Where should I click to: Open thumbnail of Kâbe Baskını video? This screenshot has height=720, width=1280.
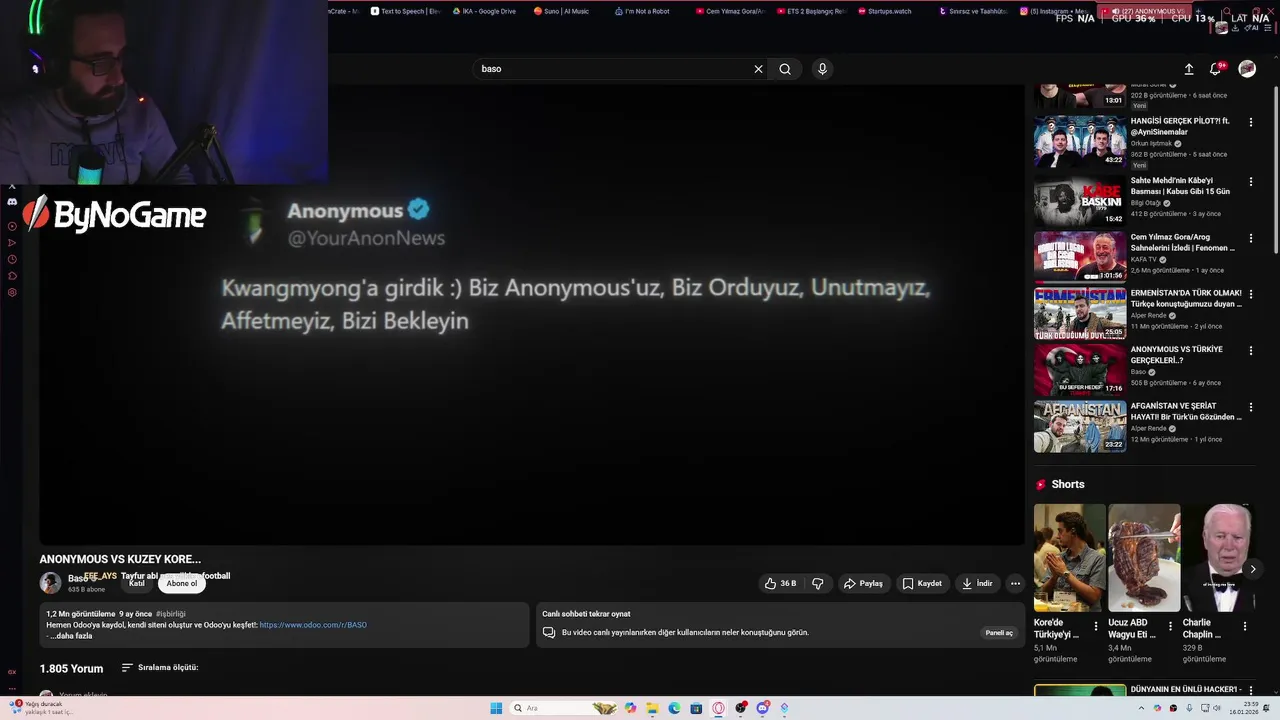click(x=1080, y=200)
